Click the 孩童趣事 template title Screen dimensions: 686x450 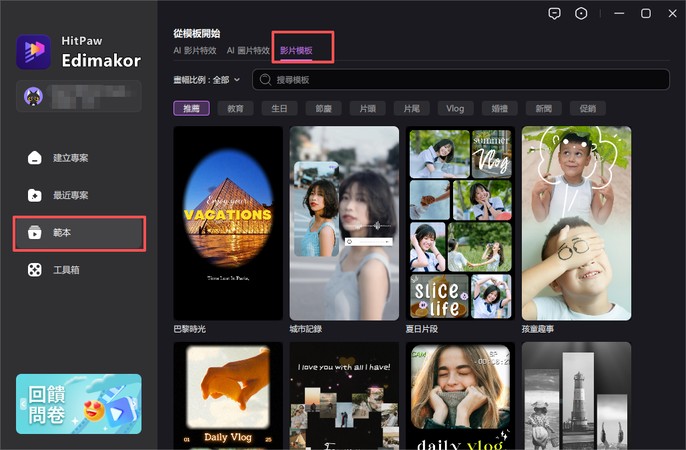click(x=538, y=329)
